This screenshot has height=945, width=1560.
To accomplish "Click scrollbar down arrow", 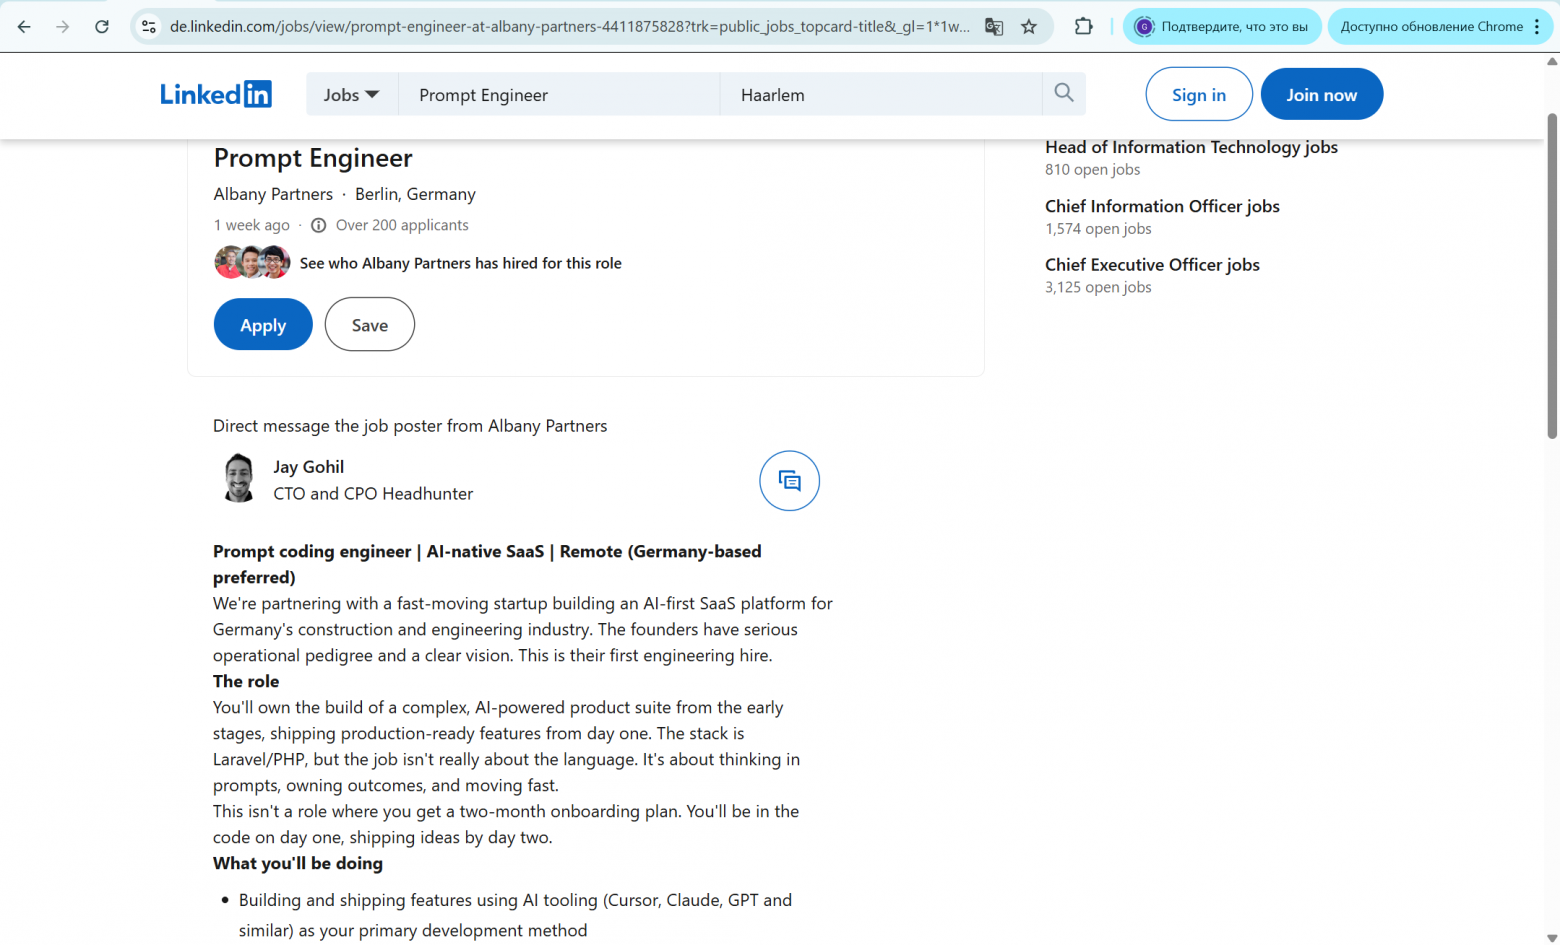I will click(1552, 937).
